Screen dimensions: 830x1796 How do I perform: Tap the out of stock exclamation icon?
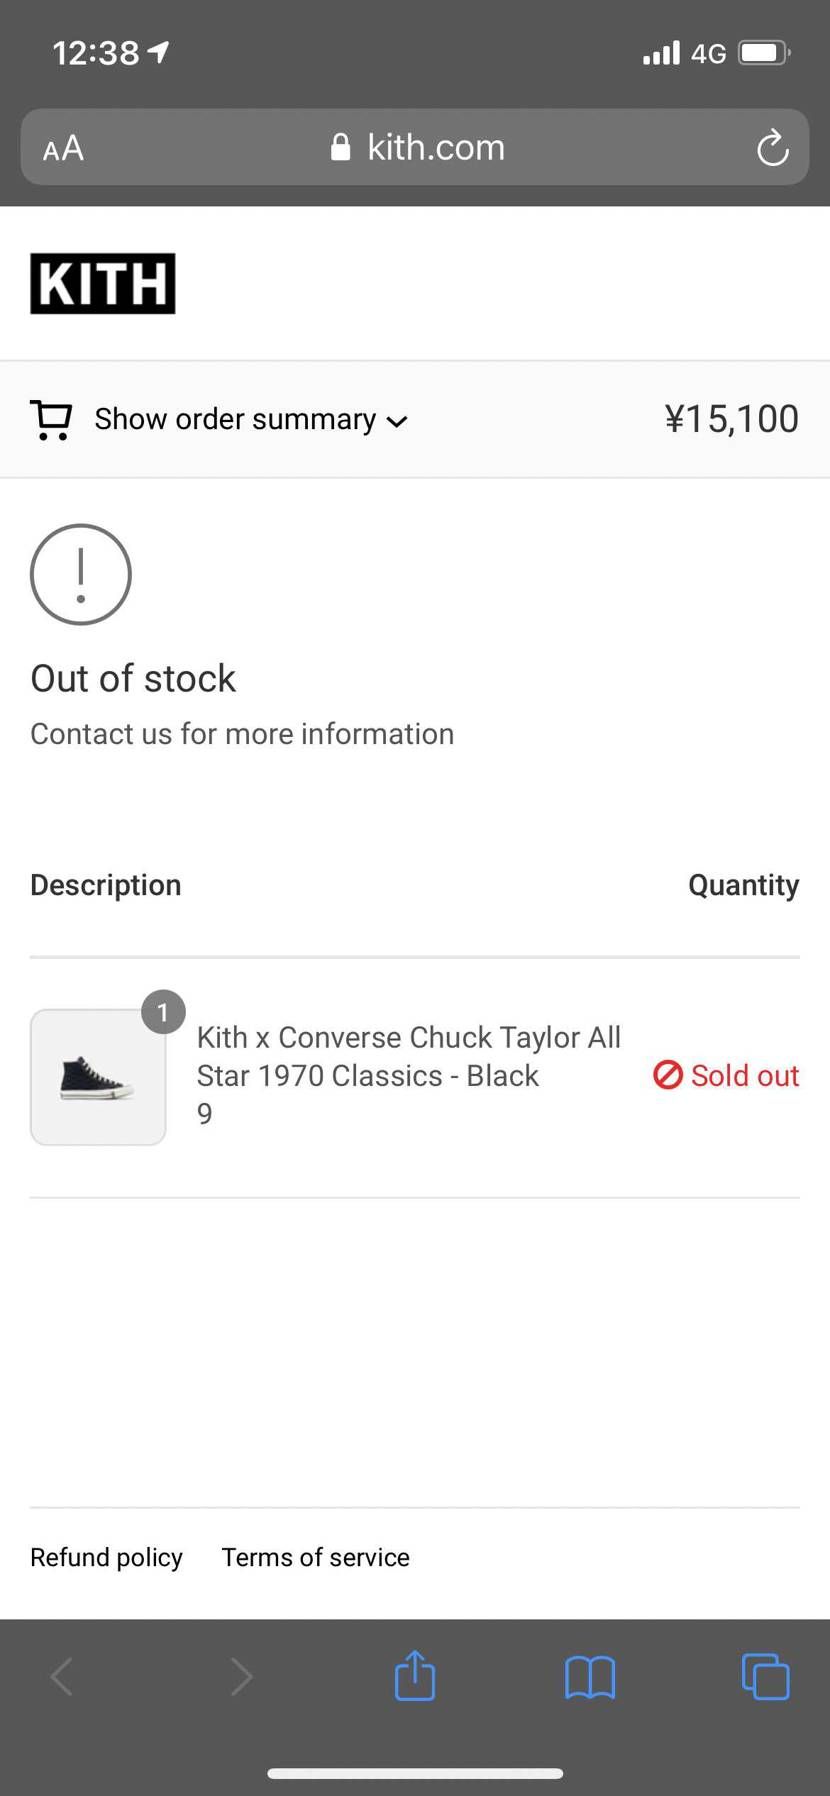[x=81, y=574]
